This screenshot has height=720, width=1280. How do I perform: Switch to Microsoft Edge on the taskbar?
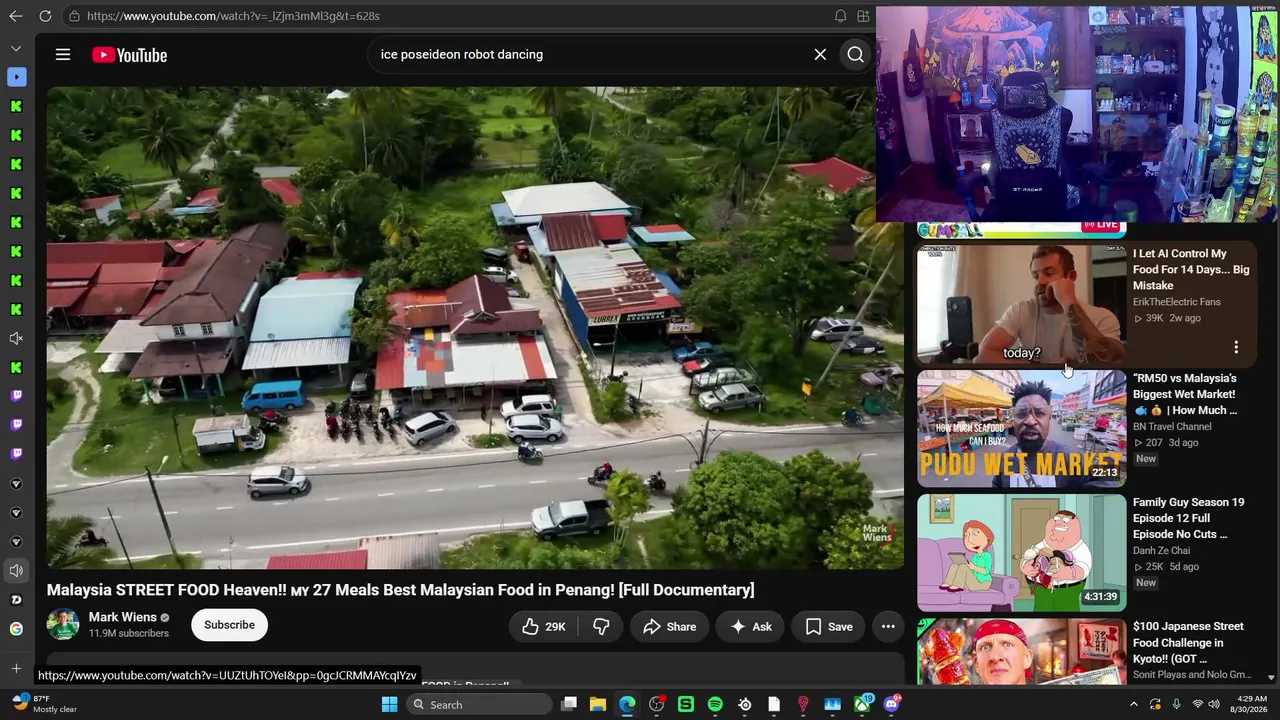pos(627,705)
